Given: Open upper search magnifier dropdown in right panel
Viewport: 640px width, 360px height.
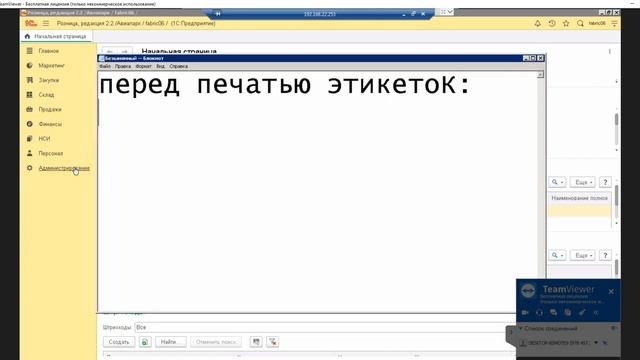Looking at the screenshot, I should (557, 182).
